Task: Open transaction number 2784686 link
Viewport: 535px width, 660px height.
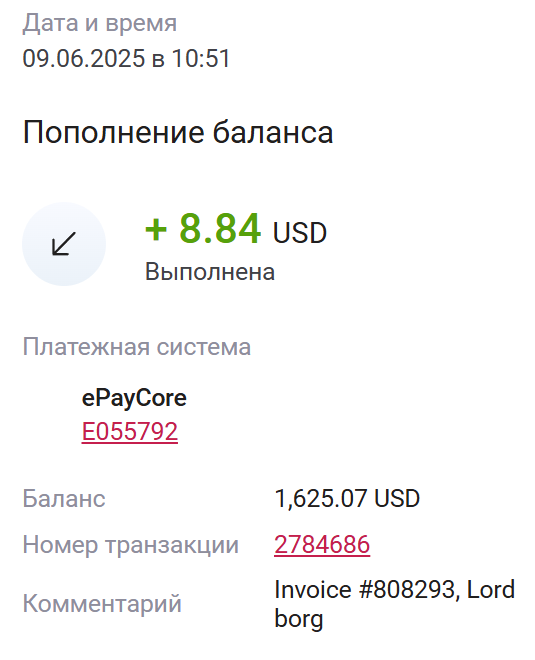Action: pos(322,544)
